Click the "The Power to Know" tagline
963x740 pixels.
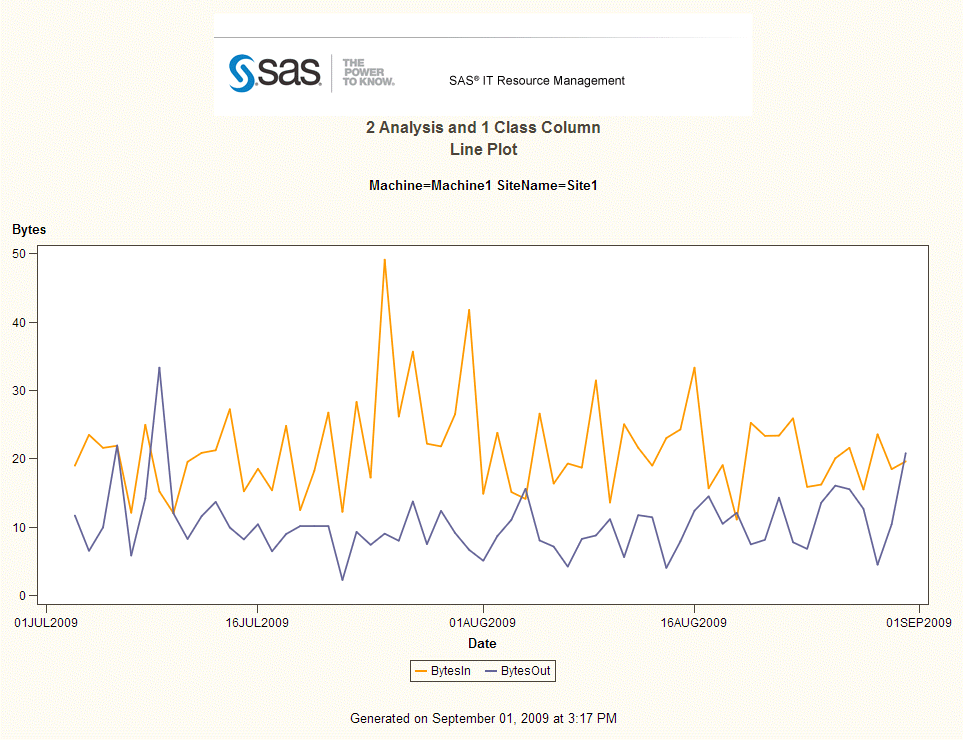point(368,72)
